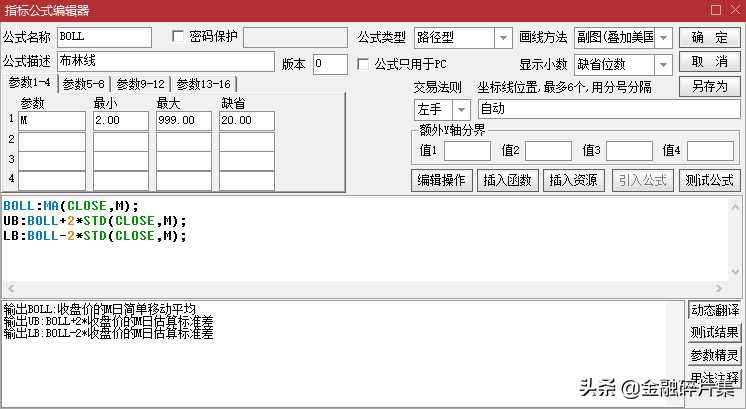Click the 公式名称 input field containing BOLL
The image size is (746, 409).
(x=104, y=38)
